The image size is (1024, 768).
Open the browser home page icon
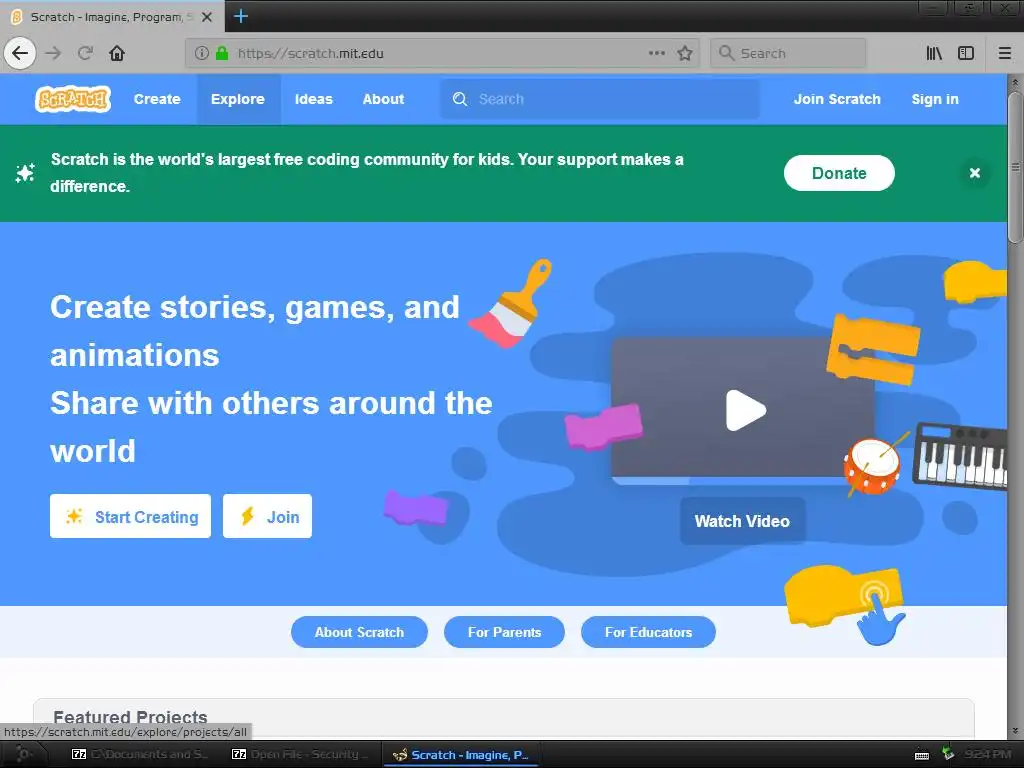[117, 53]
